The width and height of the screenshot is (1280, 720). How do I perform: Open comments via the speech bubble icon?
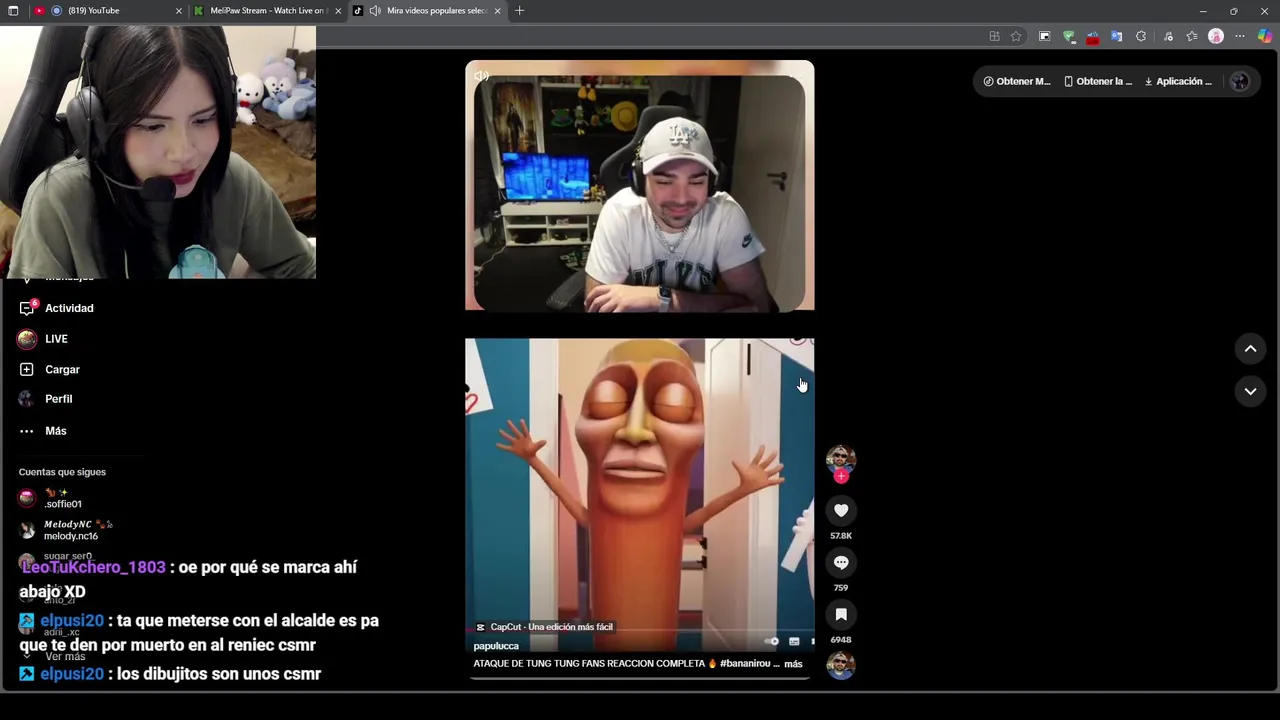pos(841,563)
